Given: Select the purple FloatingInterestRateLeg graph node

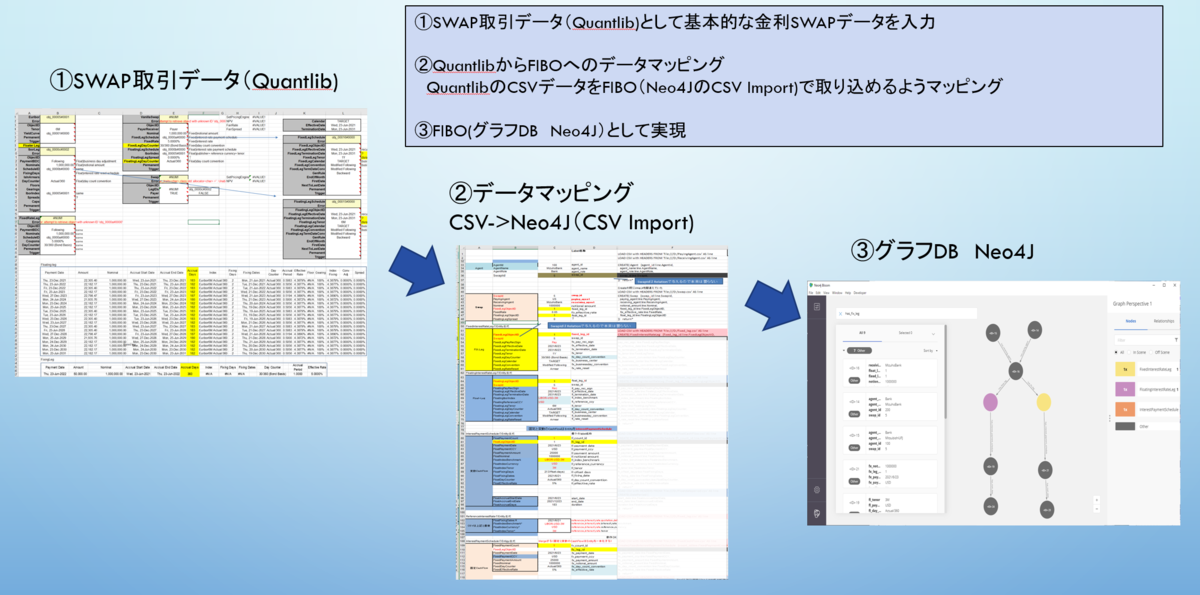Looking at the screenshot, I should click(x=990, y=402).
